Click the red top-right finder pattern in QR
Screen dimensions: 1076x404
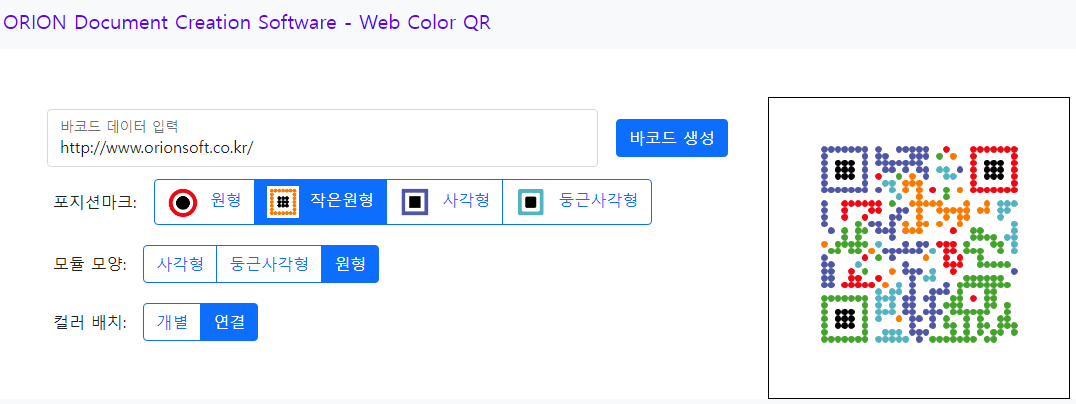[x=993, y=169]
